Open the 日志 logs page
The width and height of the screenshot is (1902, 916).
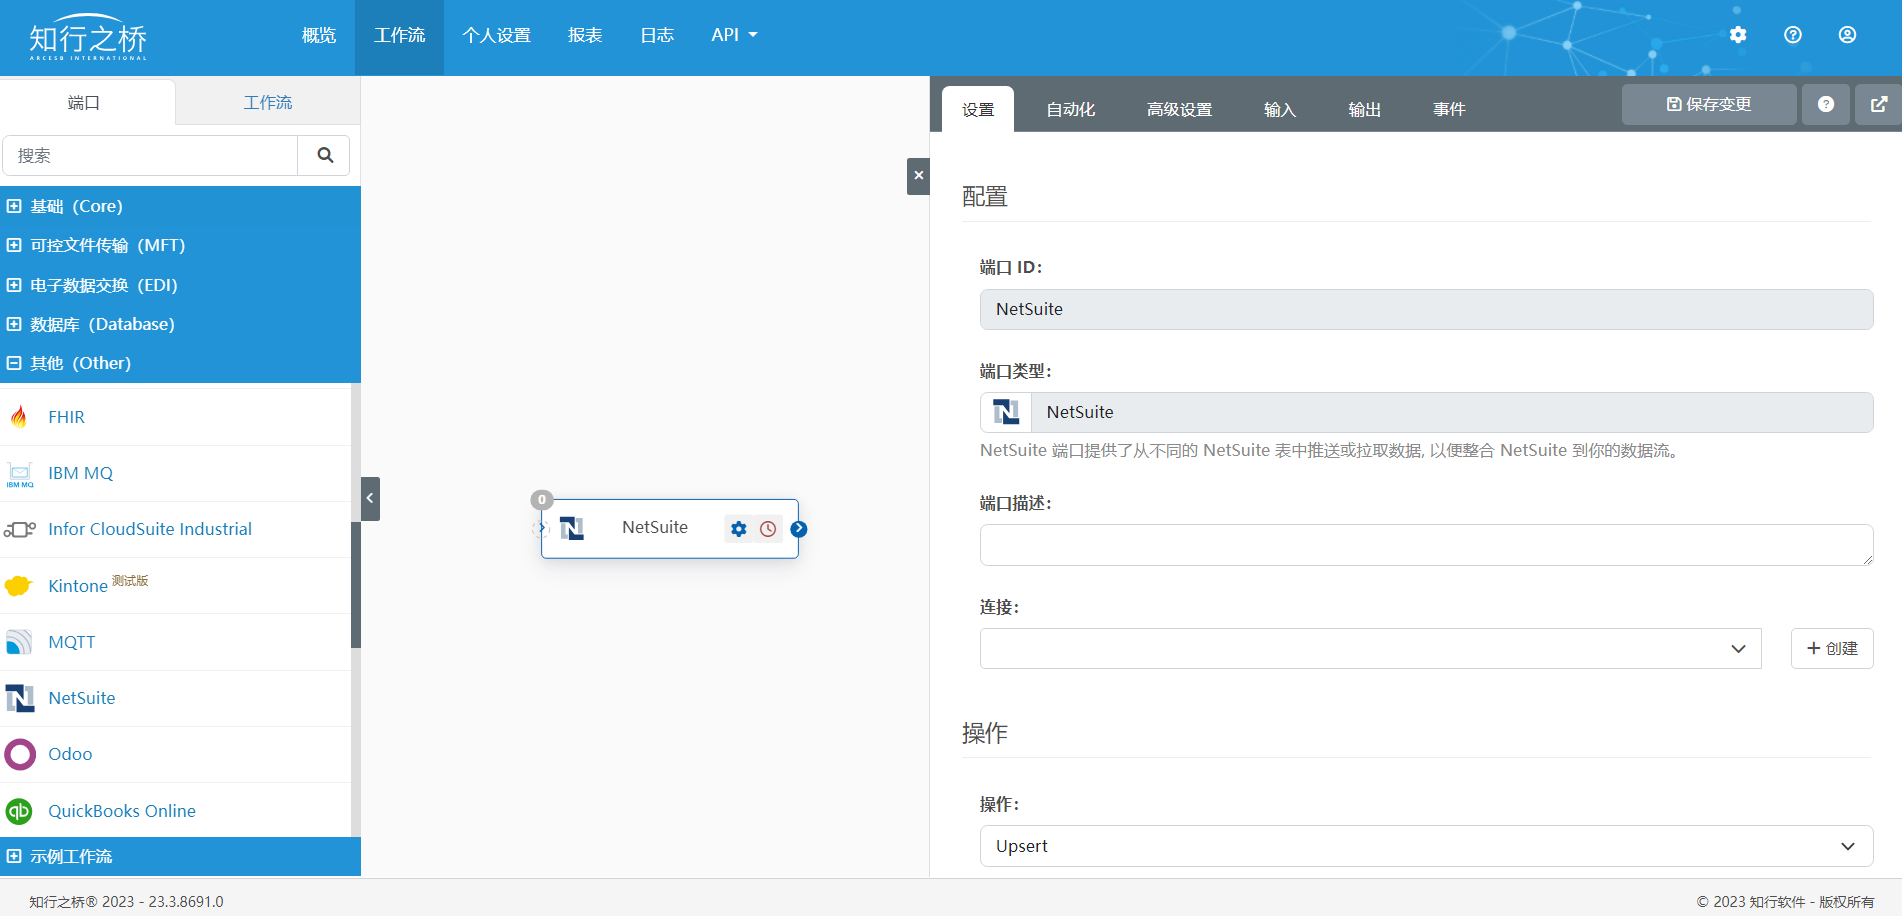(657, 35)
